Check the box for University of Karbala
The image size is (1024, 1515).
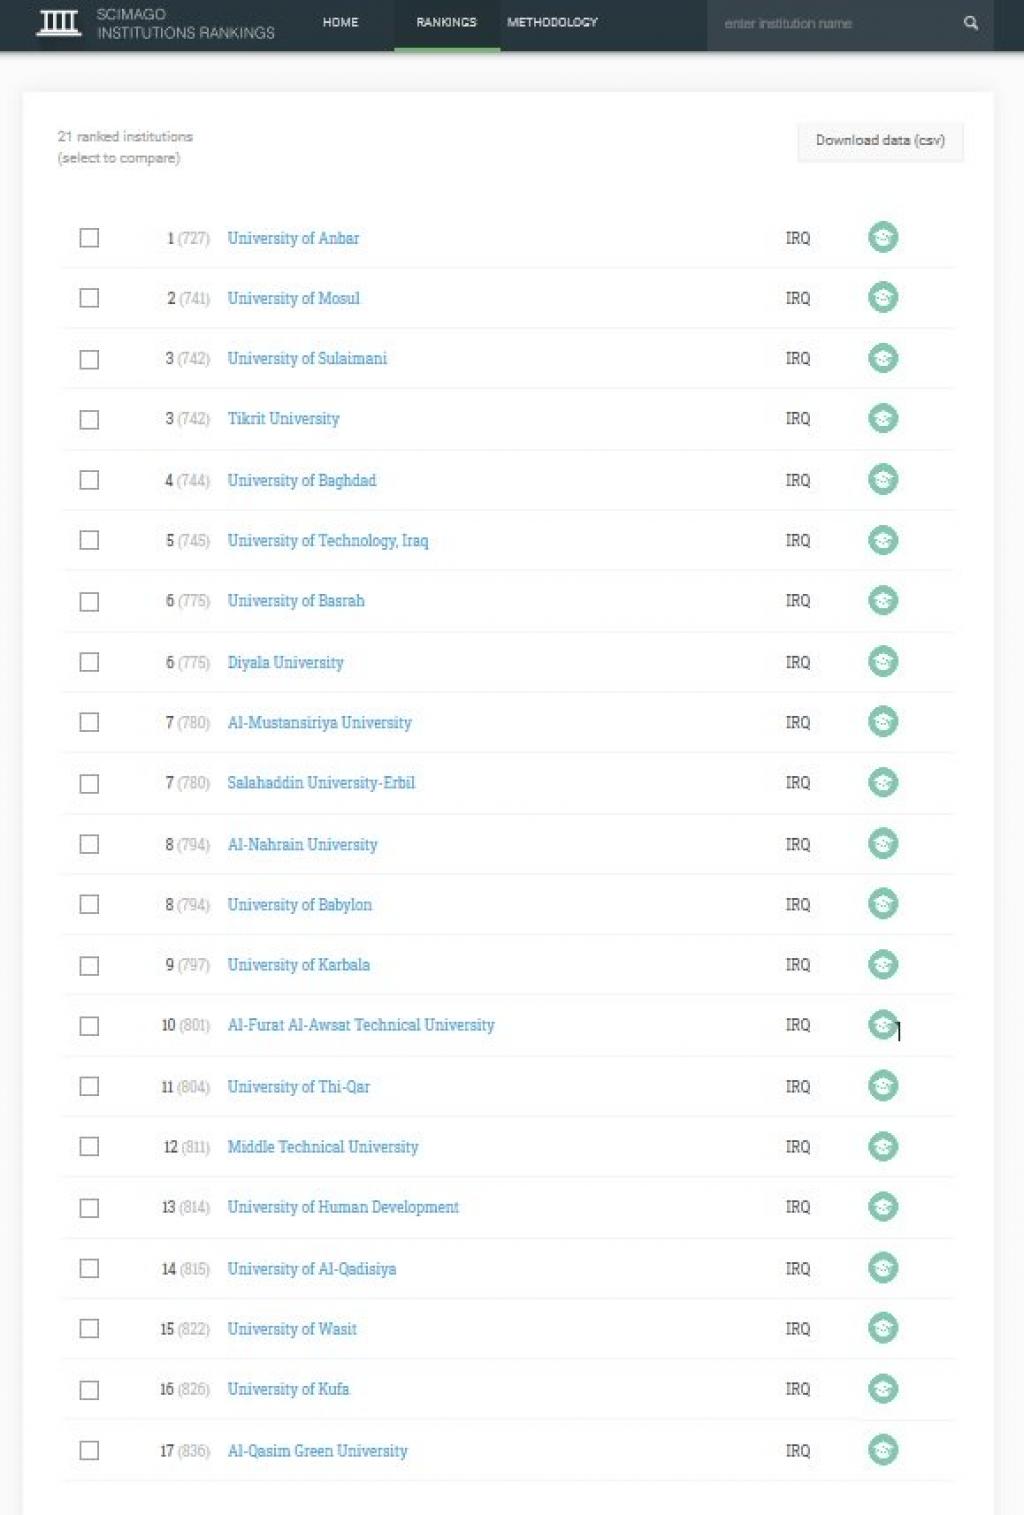89,965
